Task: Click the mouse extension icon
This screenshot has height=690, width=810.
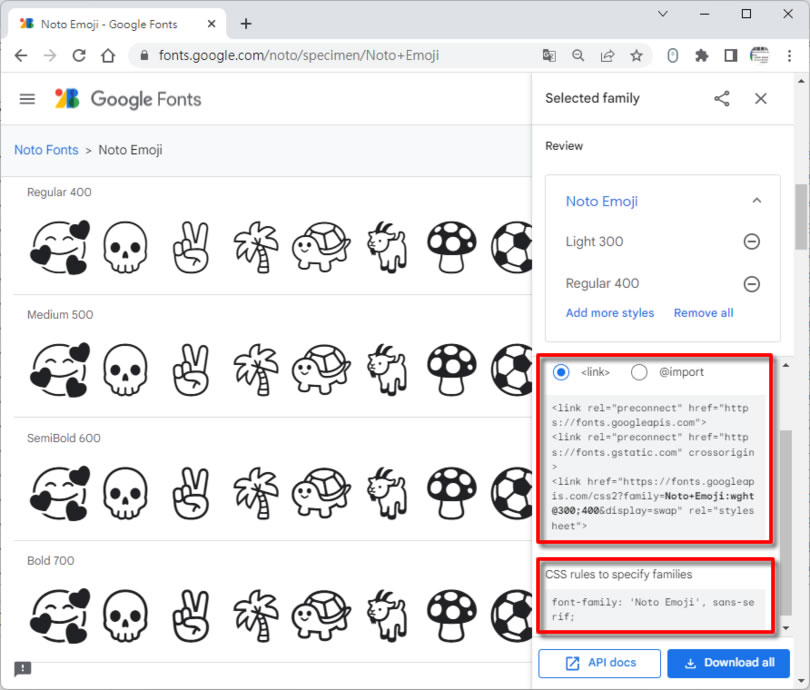Action: [672, 55]
